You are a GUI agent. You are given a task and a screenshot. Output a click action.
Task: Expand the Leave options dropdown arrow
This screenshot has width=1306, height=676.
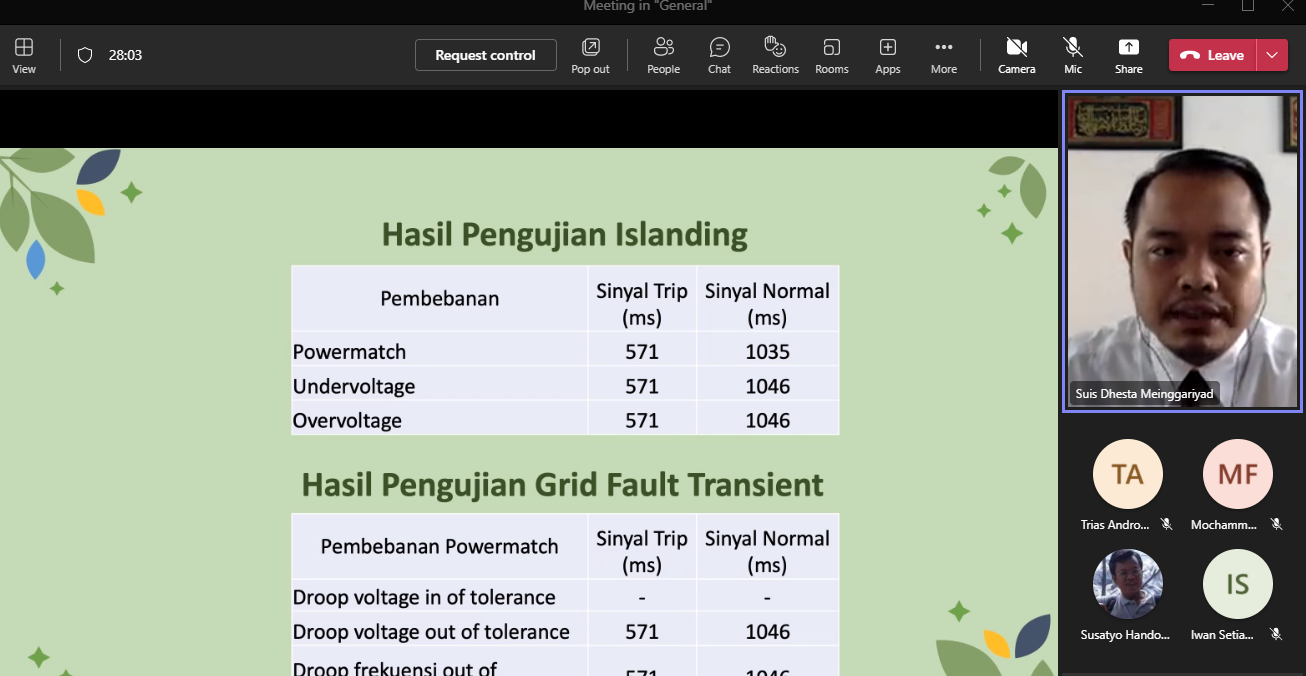[1272, 55]
